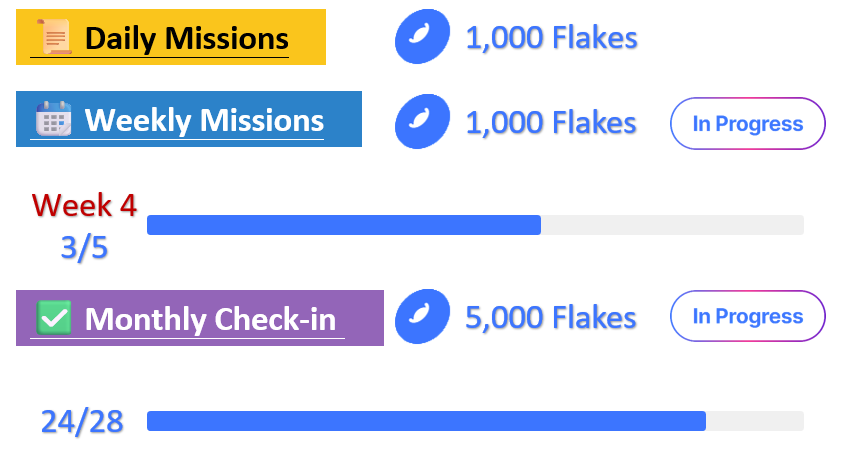Click the calendar icon beside Weekly Missions
Image resolution: width=848 pixels, height=466 pixels.
(x=53, y=120)
